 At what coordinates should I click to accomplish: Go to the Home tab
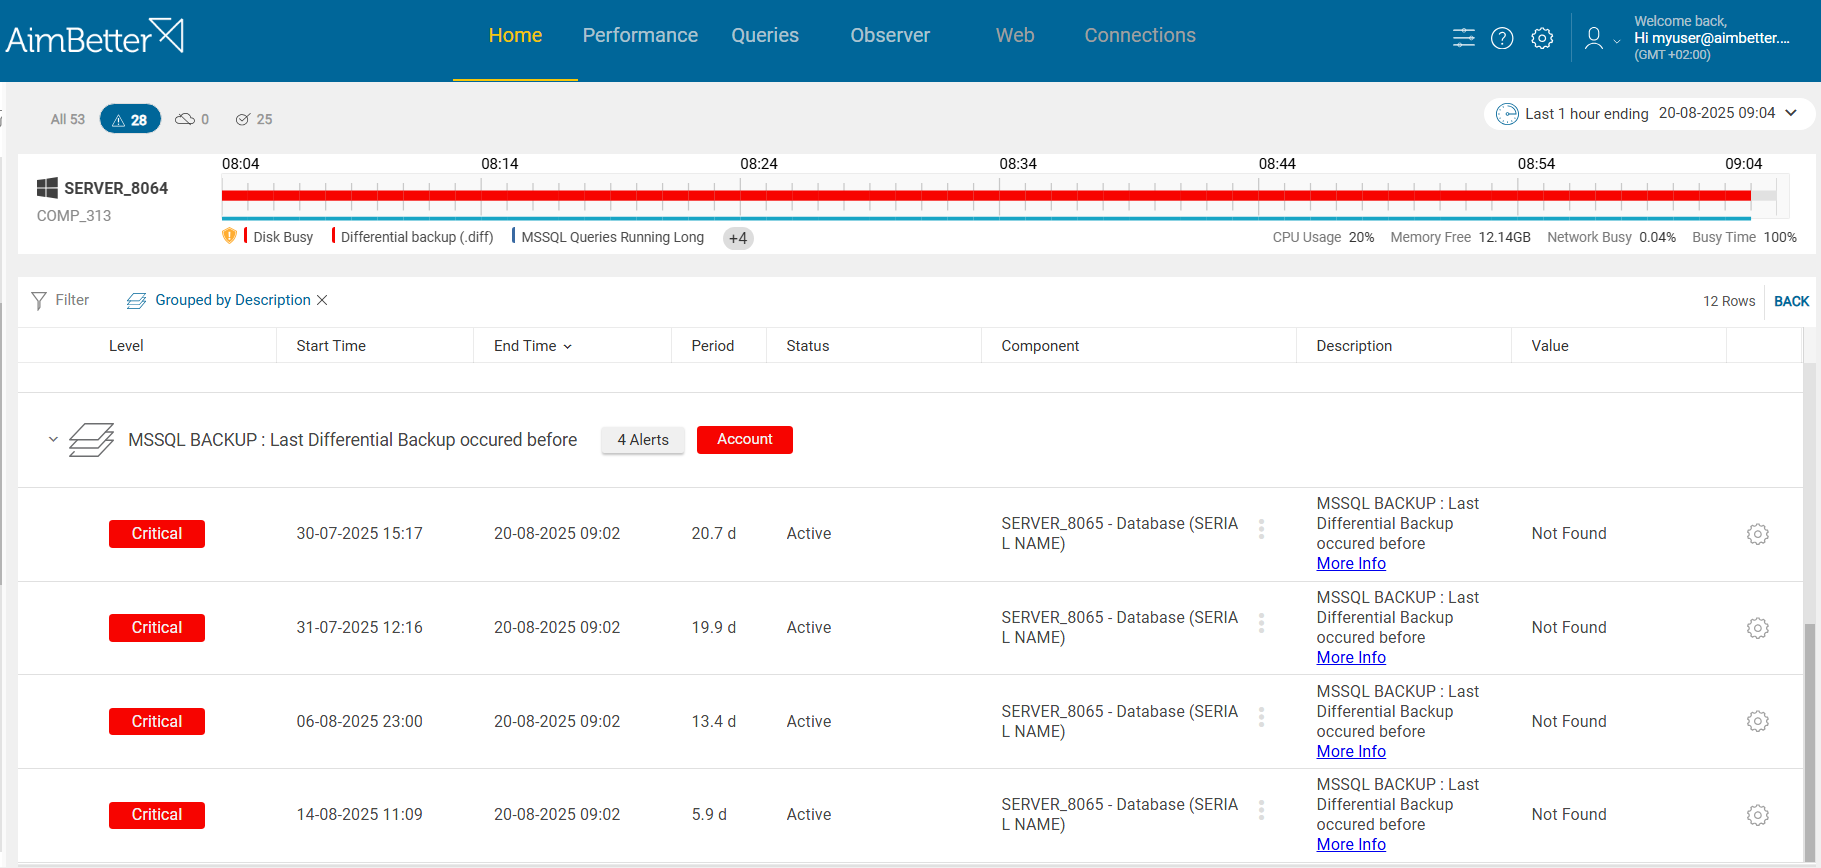click(515, 35)
